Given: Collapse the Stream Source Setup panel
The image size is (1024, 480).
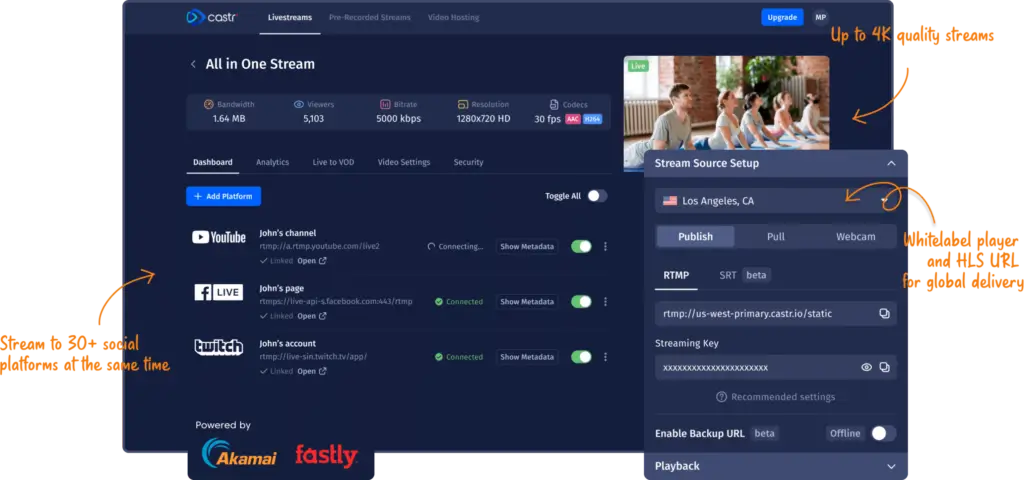Looking at the screenshot, I should pyautogui.click(x=891, y=163).
